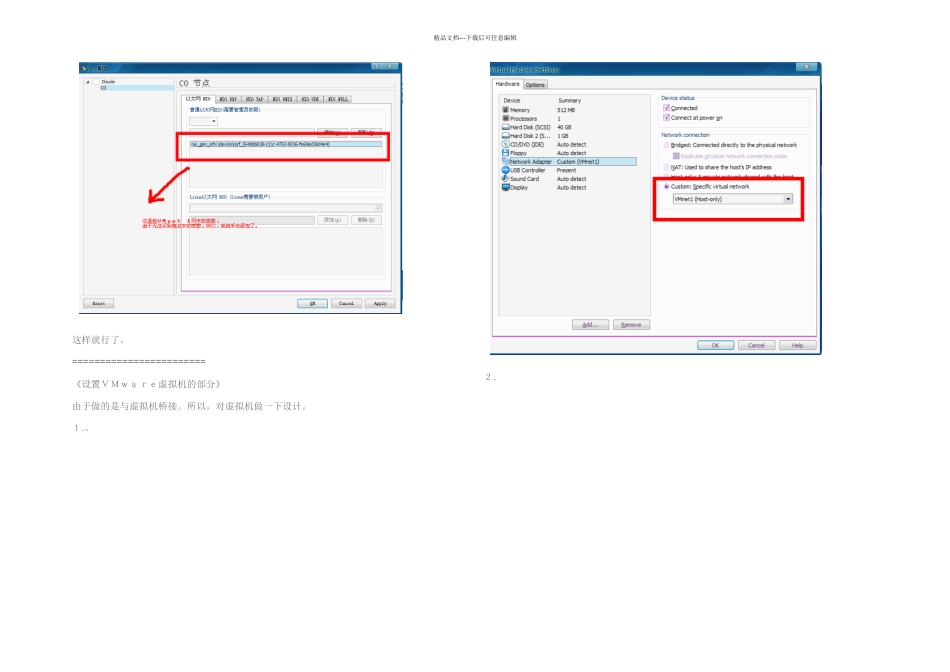Choose Custom specific virtual network option
Image resolution: width=950 pixels, height=672 pixels.
[x=666, y=187]
